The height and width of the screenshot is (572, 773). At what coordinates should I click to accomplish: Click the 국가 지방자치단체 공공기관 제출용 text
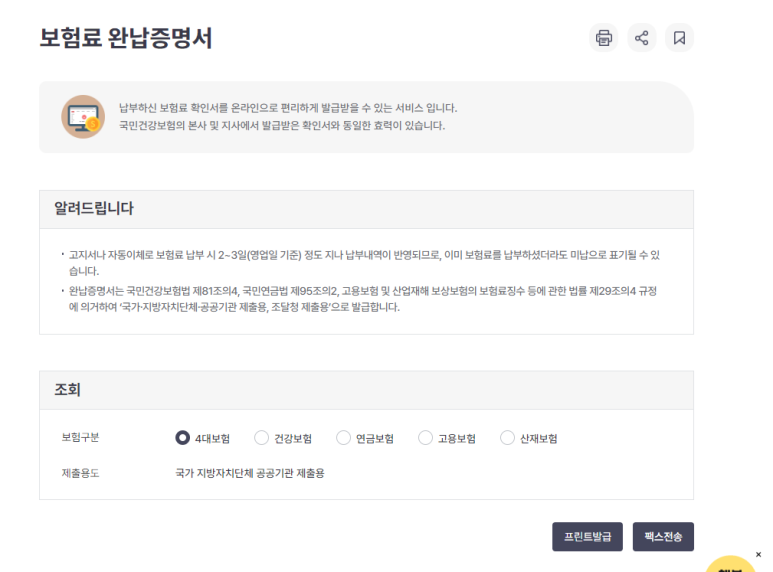(x=250, y=473)
